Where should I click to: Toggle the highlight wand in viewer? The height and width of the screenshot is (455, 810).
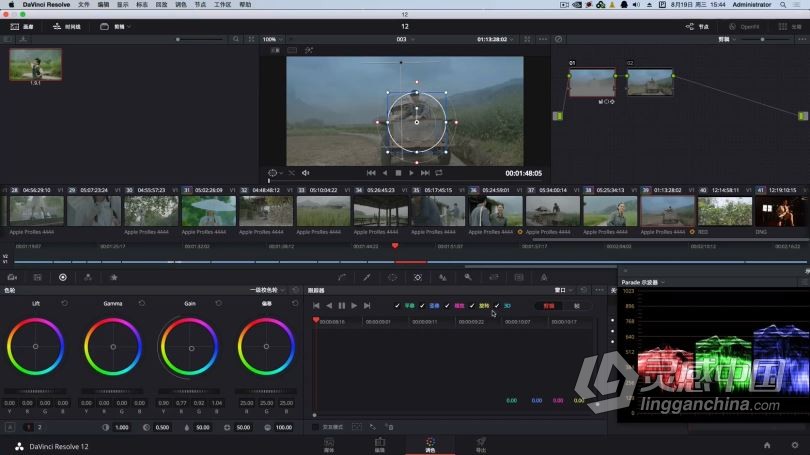pos(309,50)
